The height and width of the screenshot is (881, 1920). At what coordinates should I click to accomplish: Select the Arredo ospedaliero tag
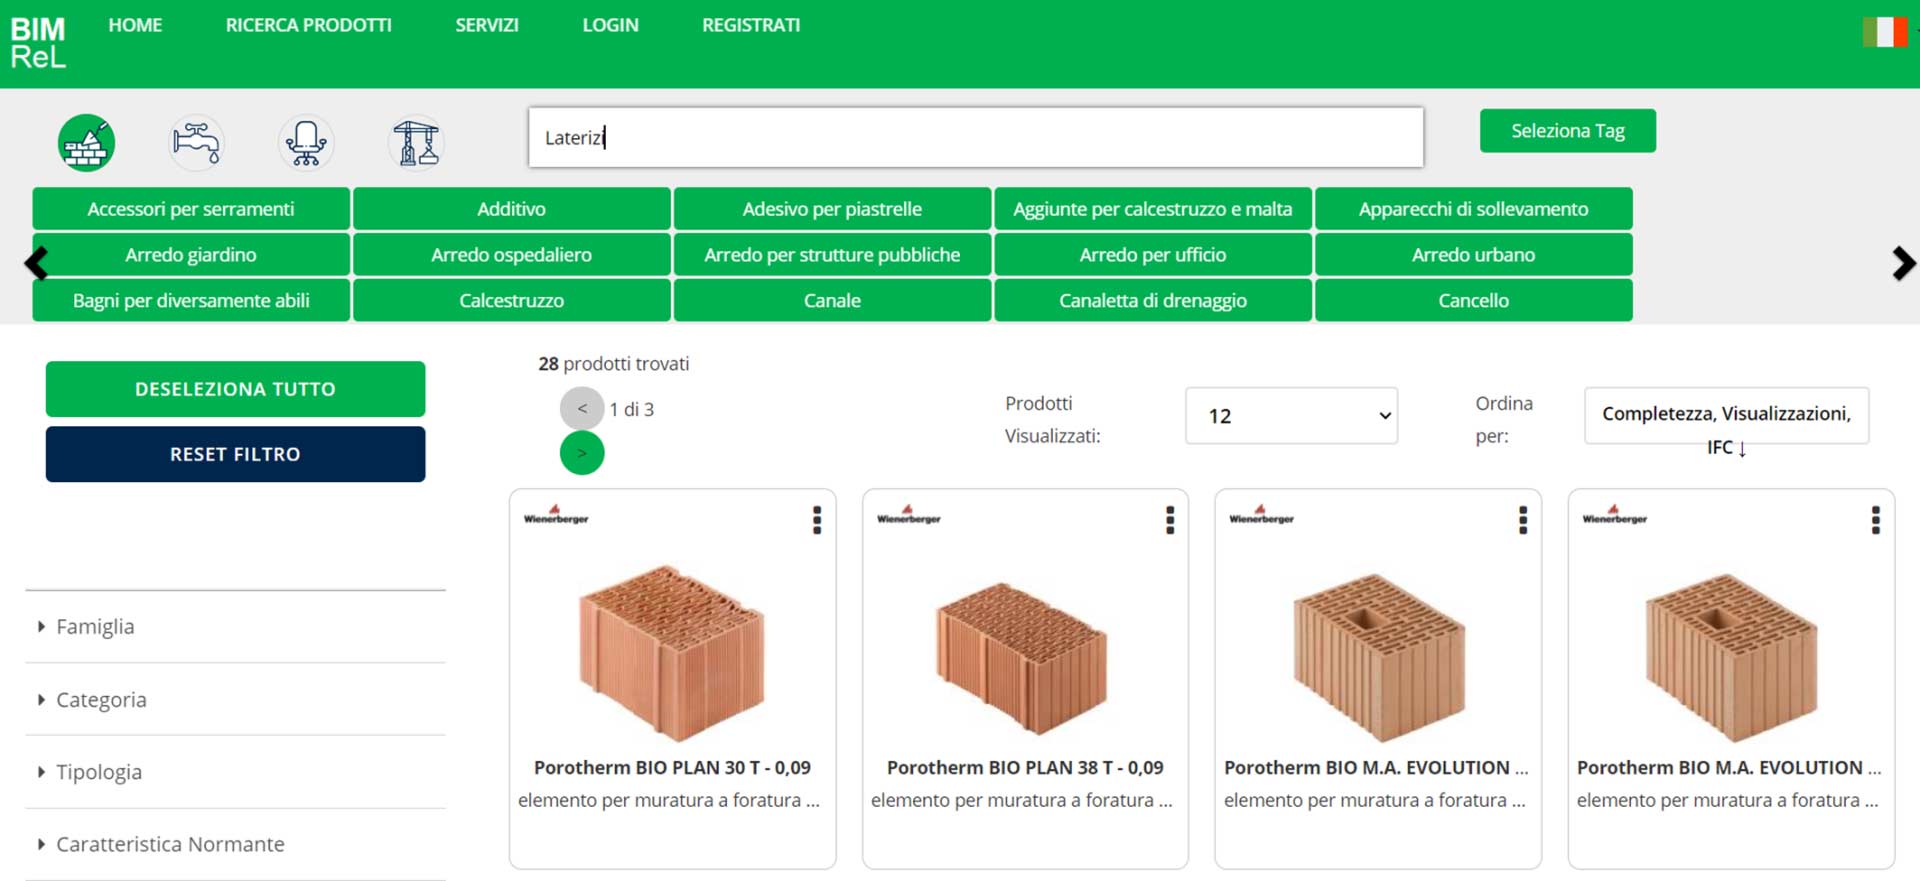[x=511, y=255]
